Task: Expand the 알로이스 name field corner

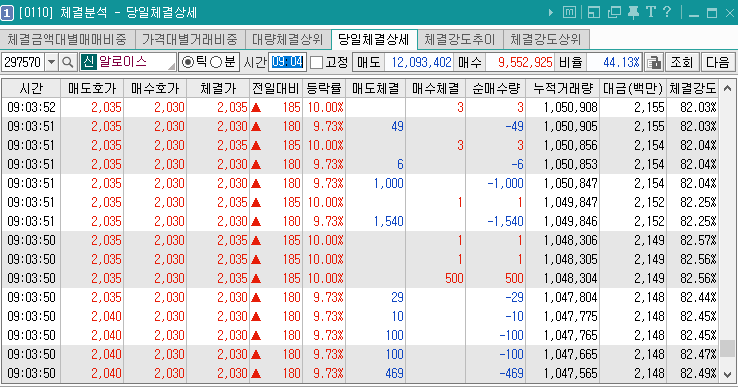Action: pyautogui.click(x=171, y=66)
